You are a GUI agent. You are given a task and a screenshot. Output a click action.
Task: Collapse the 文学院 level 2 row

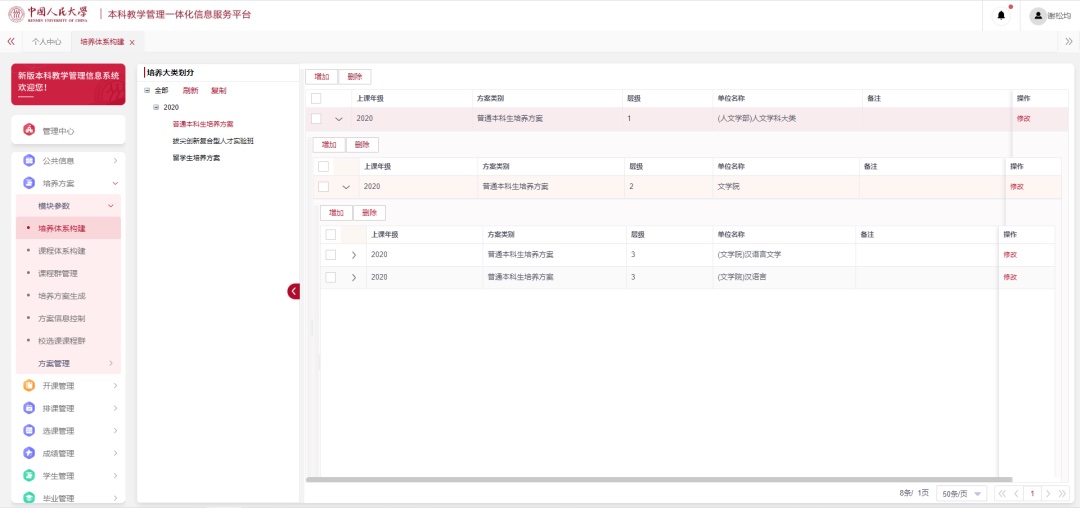coord(346,186)
